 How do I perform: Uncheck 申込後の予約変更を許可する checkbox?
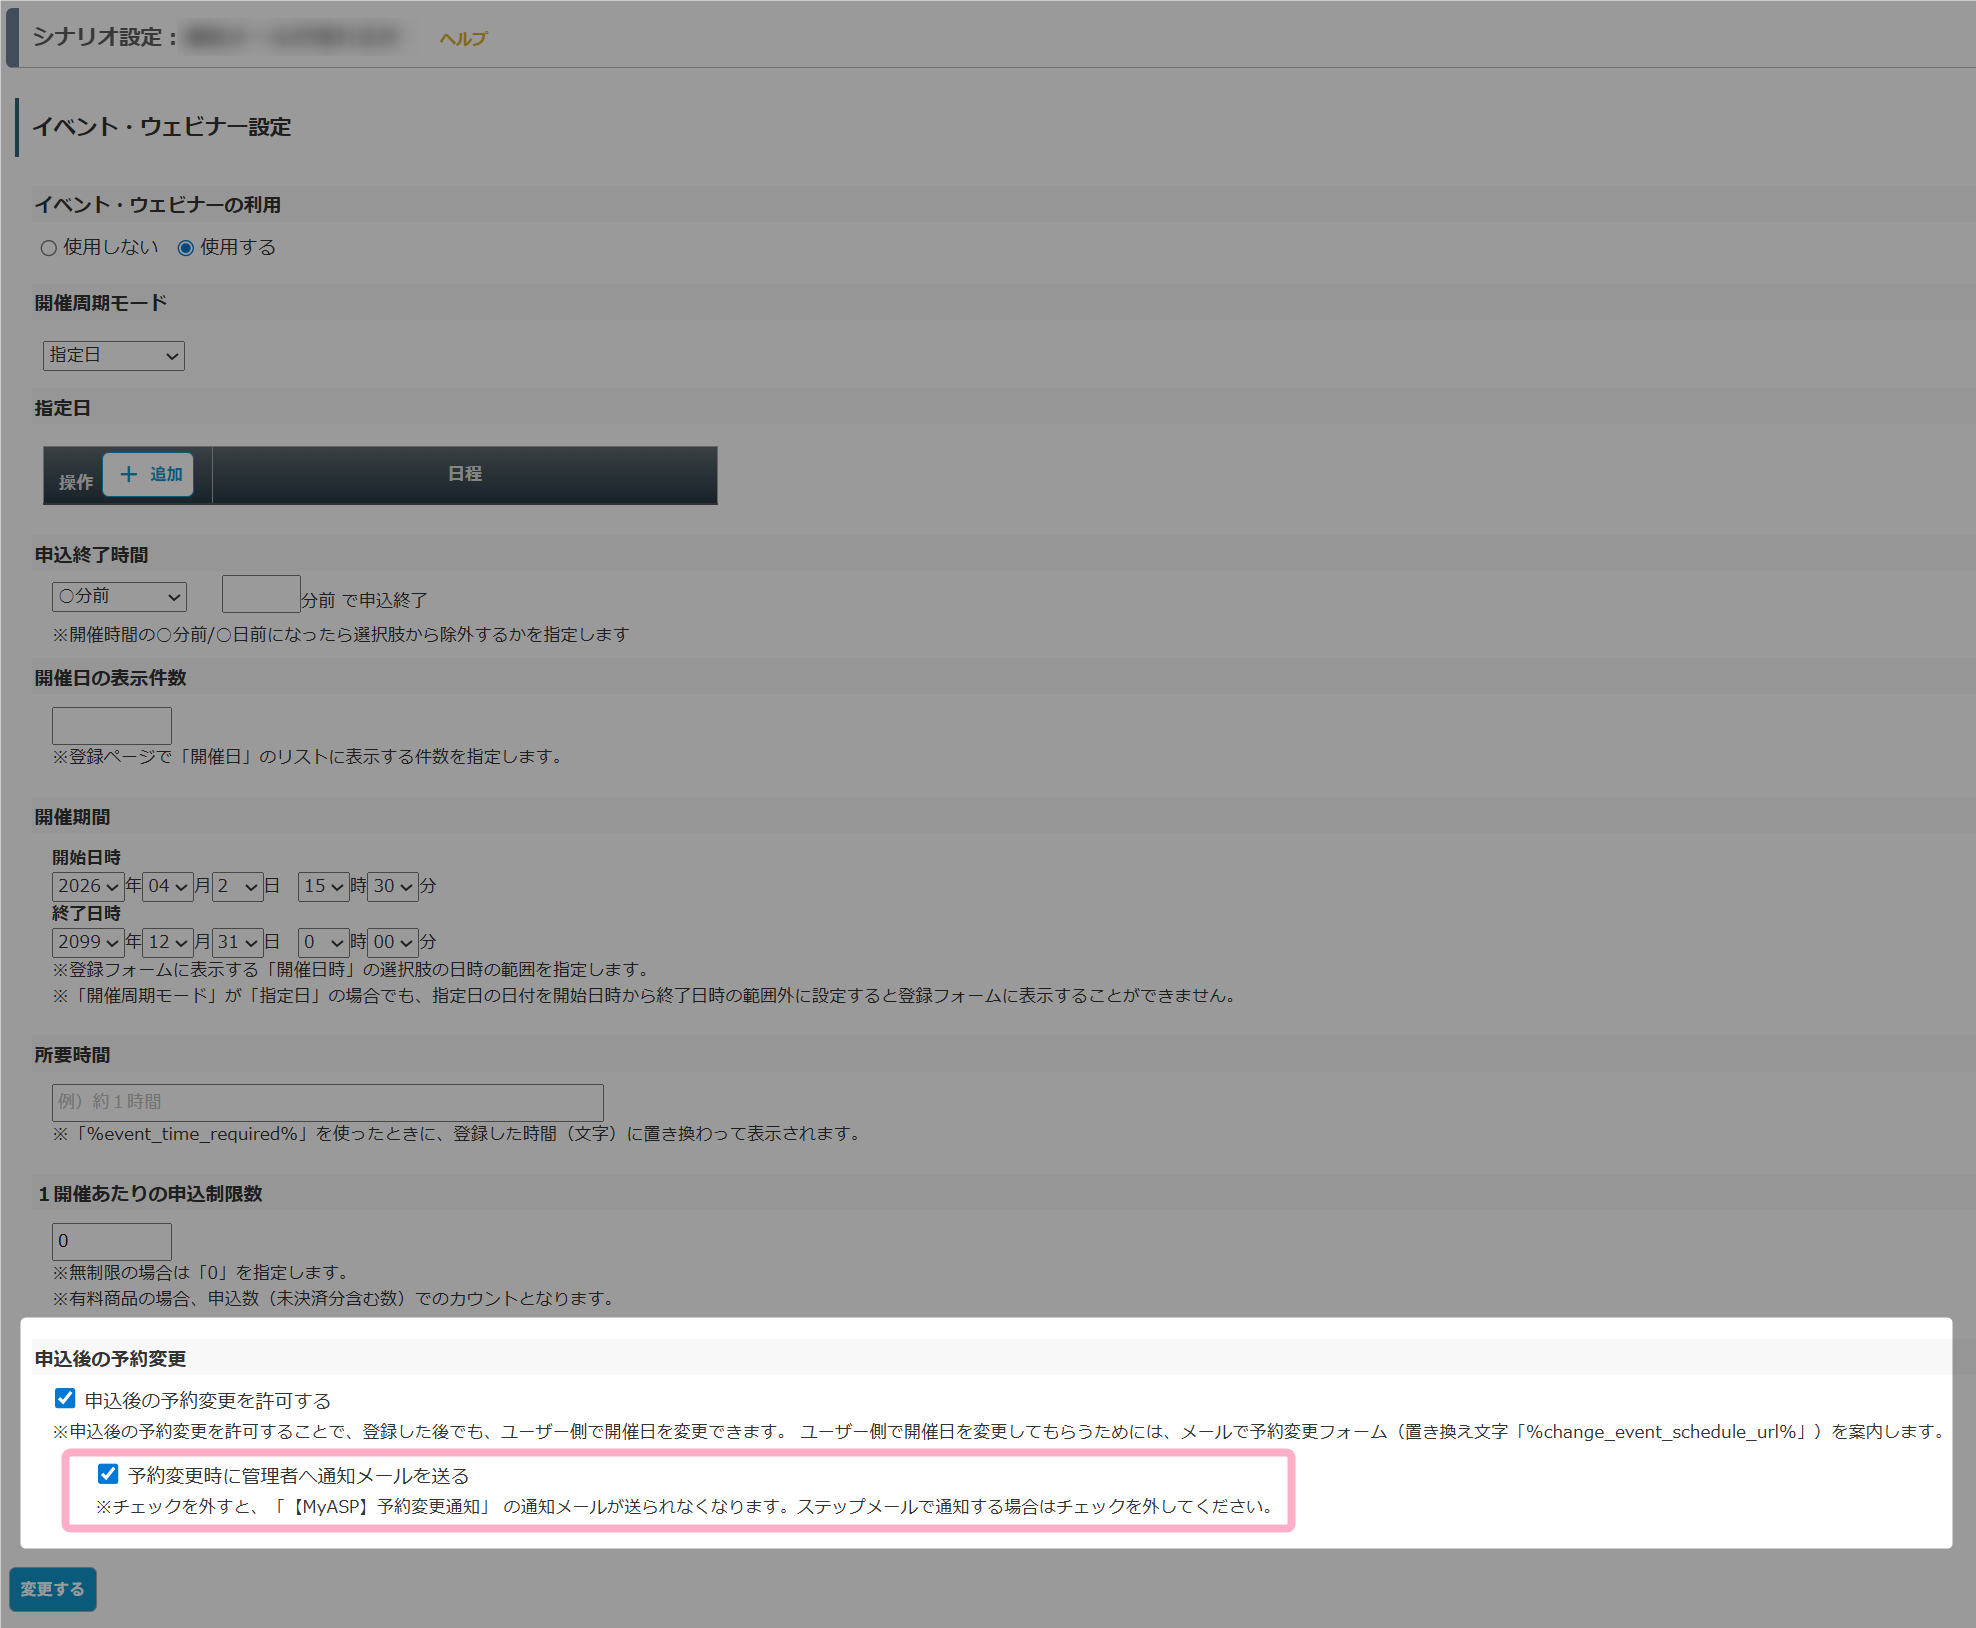66,1398
